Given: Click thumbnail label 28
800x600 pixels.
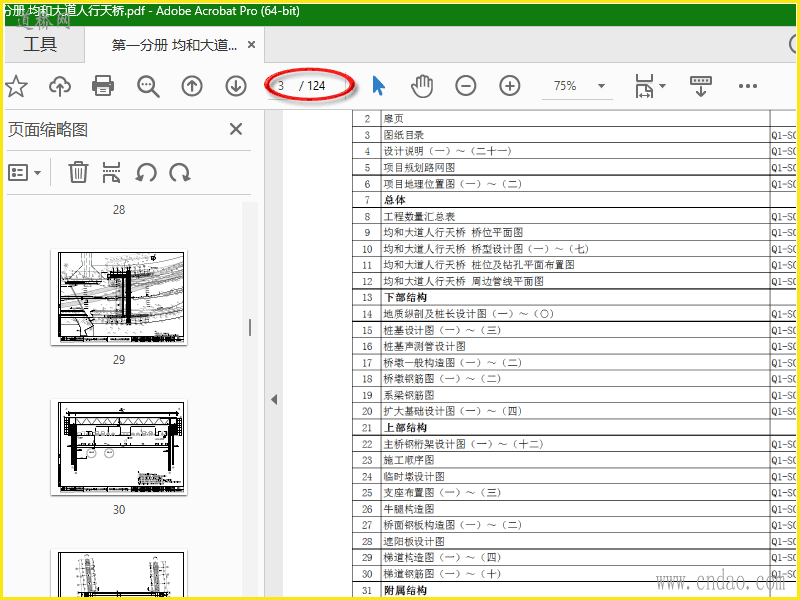Looking at the screenshot, I should (x=119, y=209).
